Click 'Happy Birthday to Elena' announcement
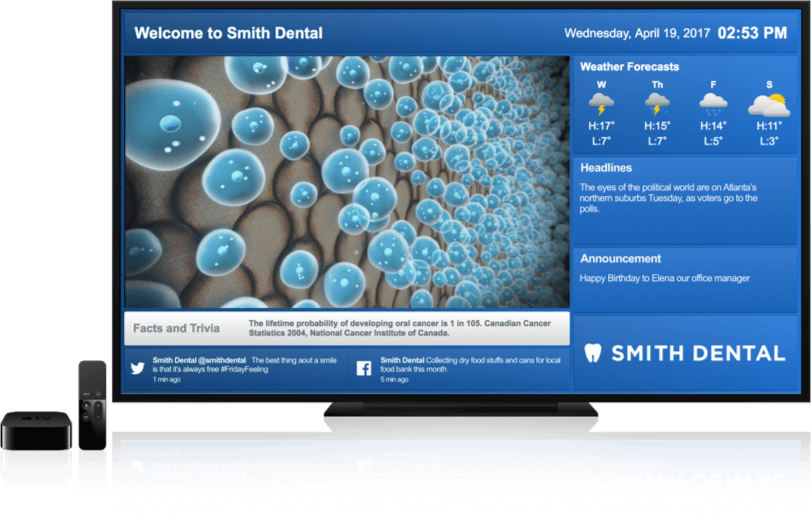Viewport: 811px width, 515px height. click(x=664, y=278)
